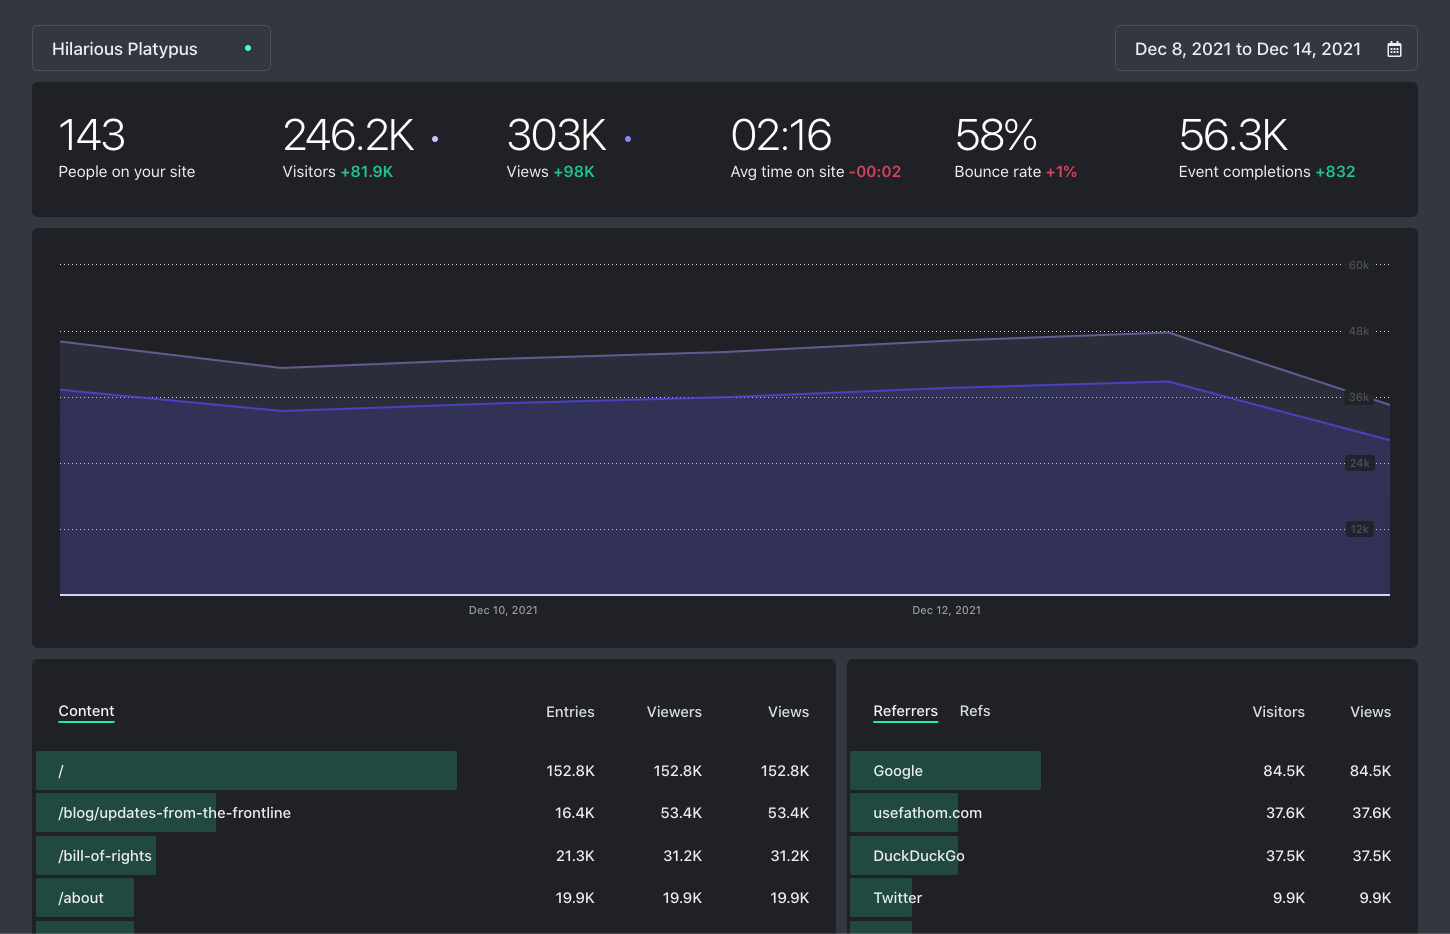Screen dimensions: 1450x934
Task: Open the /blog/updates-from-the-frontline page row
Action: 174,813
